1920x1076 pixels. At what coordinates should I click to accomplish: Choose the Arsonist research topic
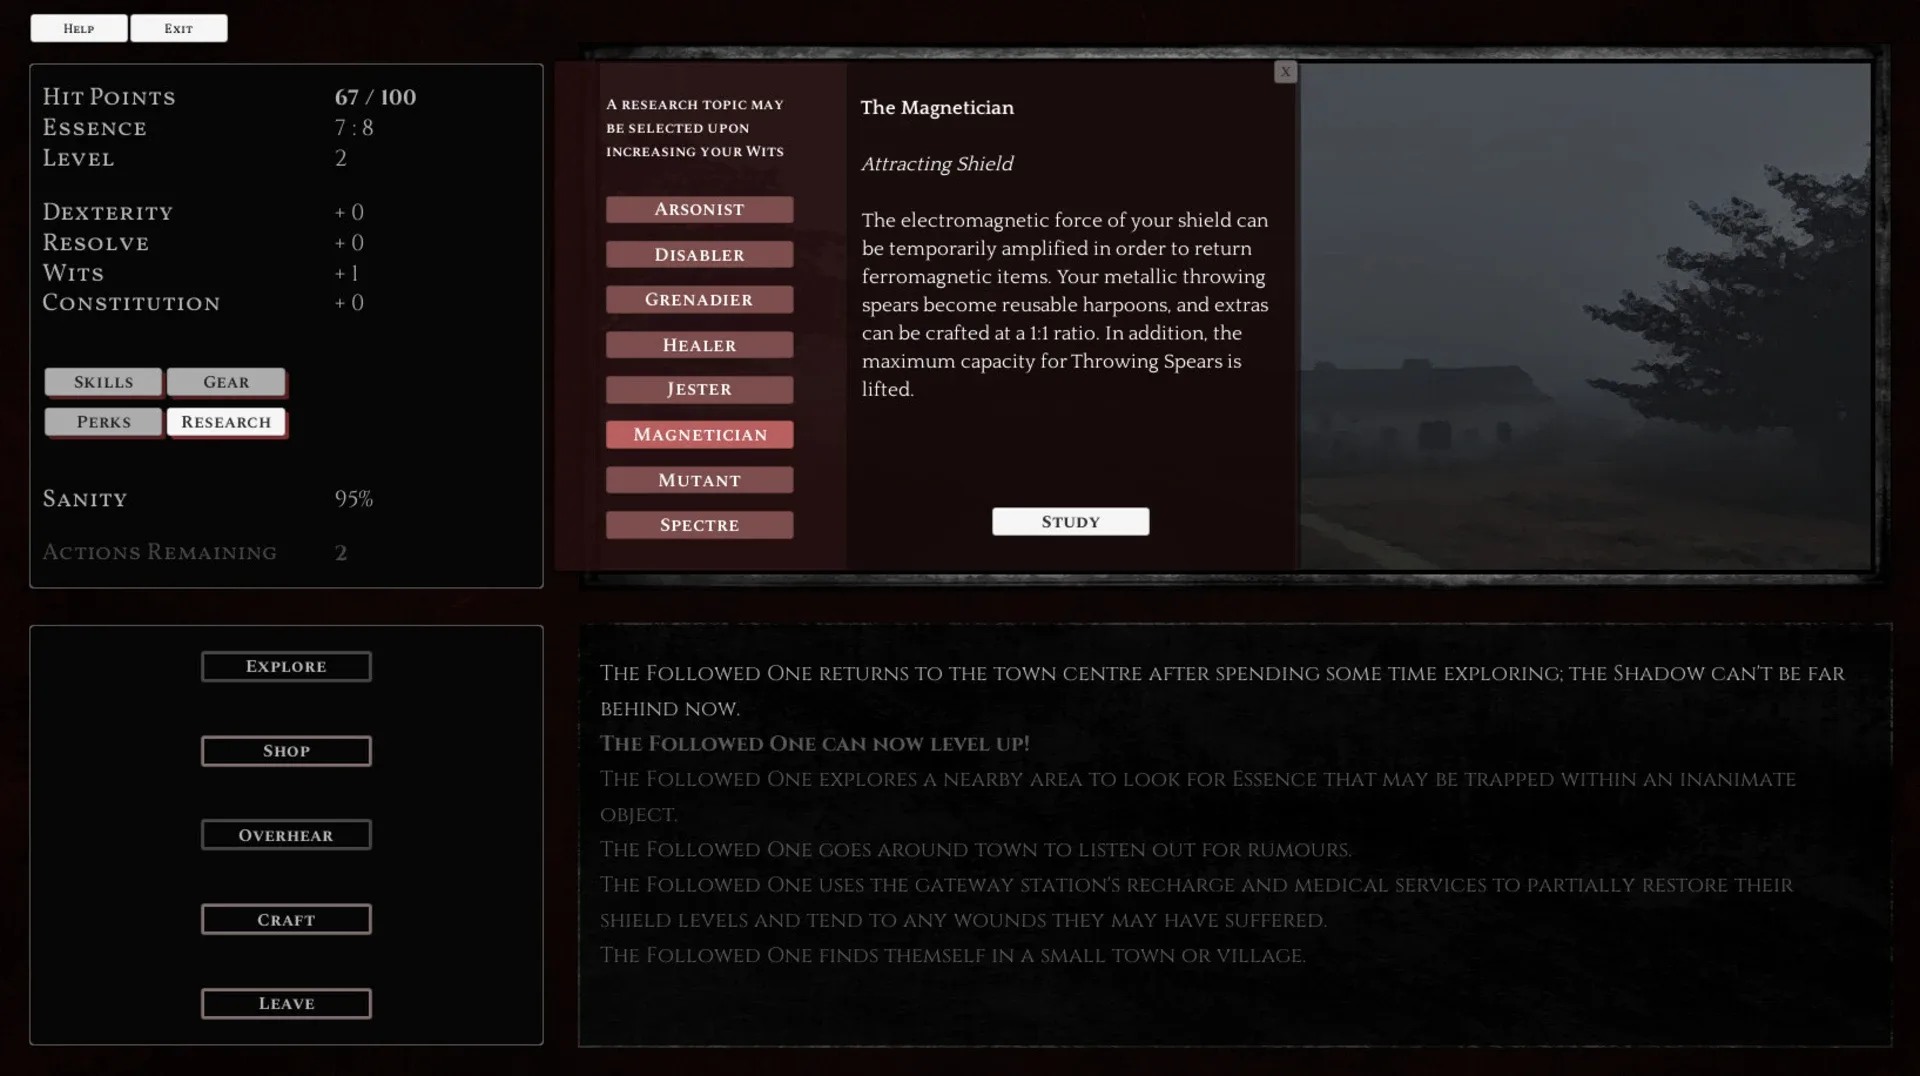tap(699, 209)
